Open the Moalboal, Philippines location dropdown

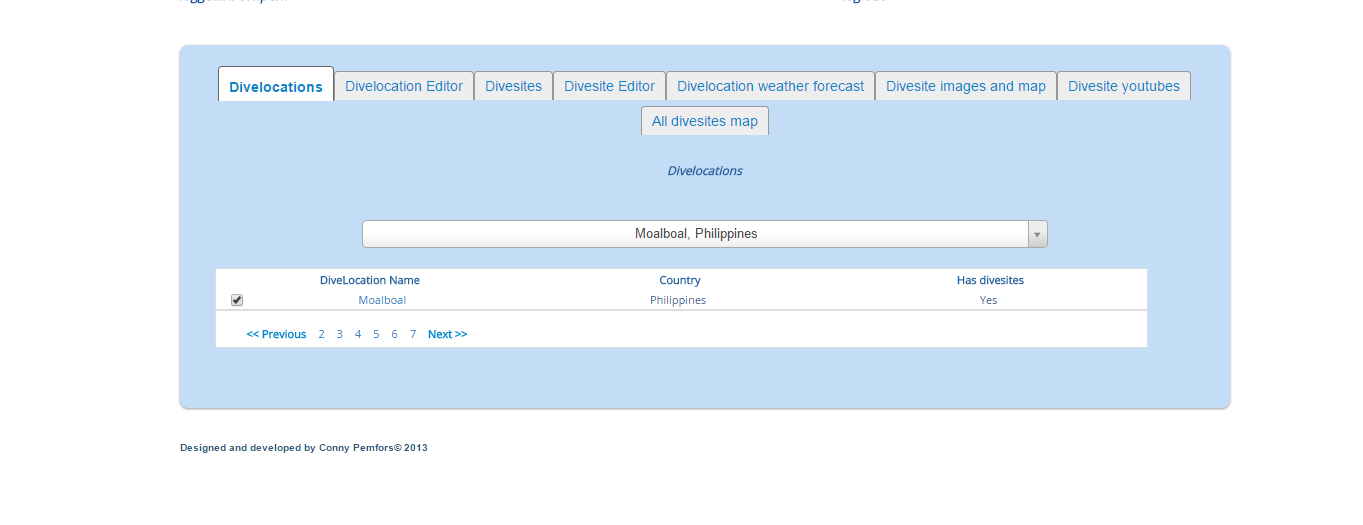(704, 234)
